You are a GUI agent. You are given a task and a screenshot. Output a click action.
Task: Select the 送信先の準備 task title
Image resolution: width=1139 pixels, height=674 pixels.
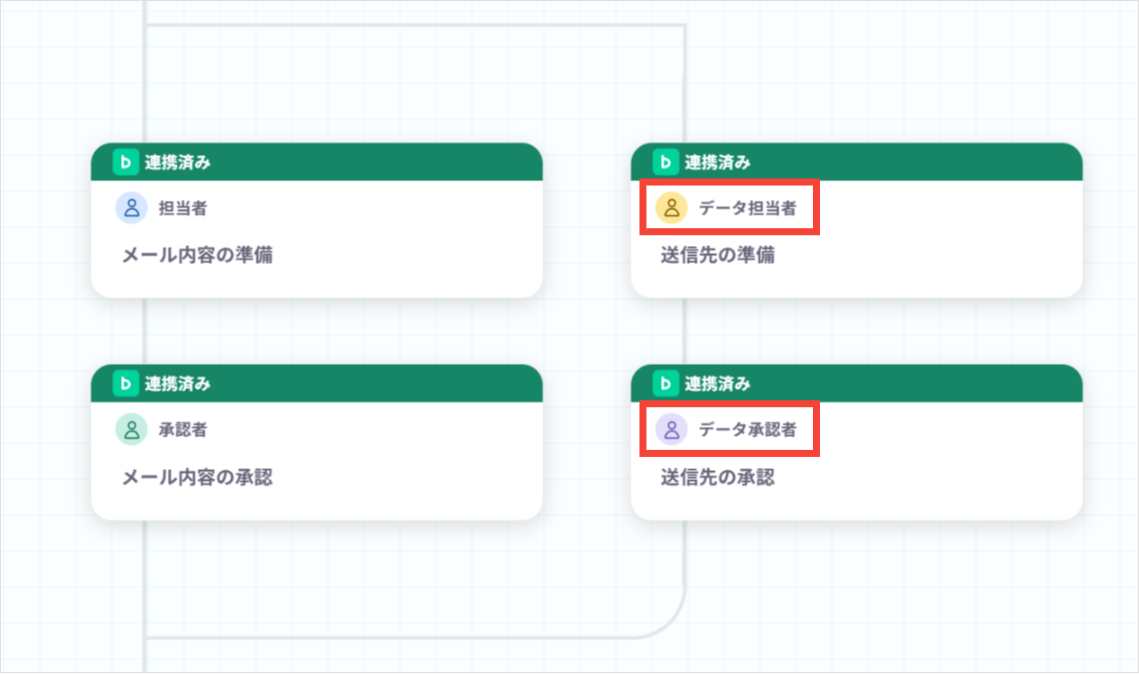[x=718, y=255]
